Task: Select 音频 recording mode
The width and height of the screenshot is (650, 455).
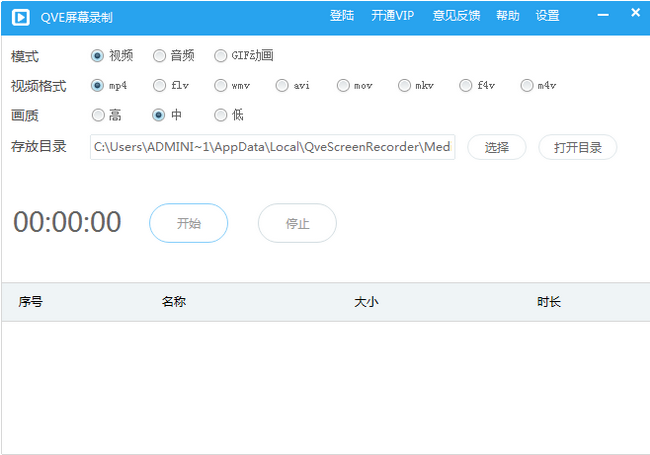Action: [173, 56]
